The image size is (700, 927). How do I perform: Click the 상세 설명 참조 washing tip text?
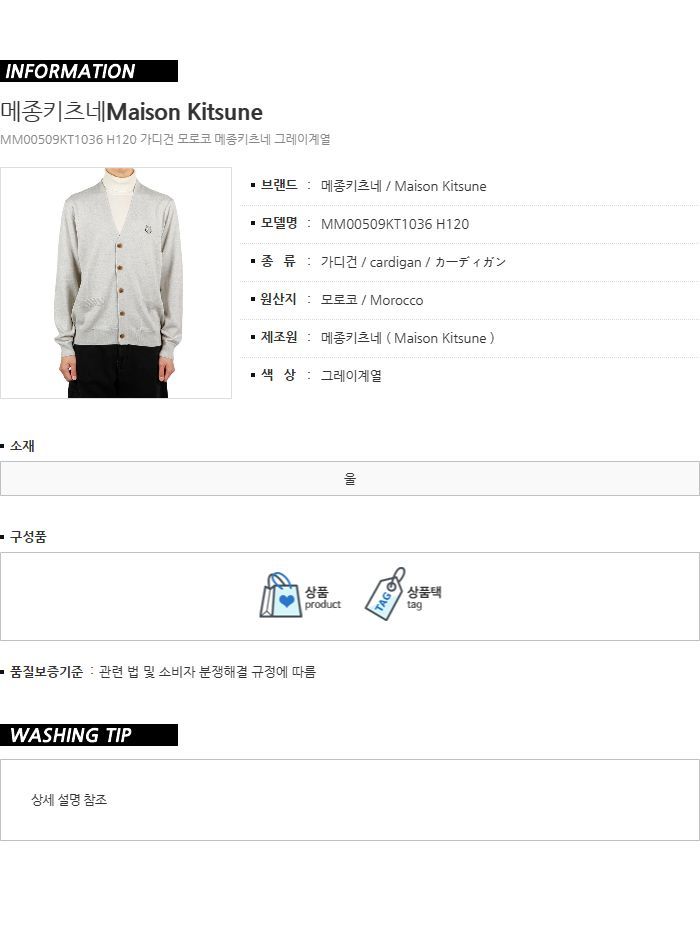[x=69, y=800]
